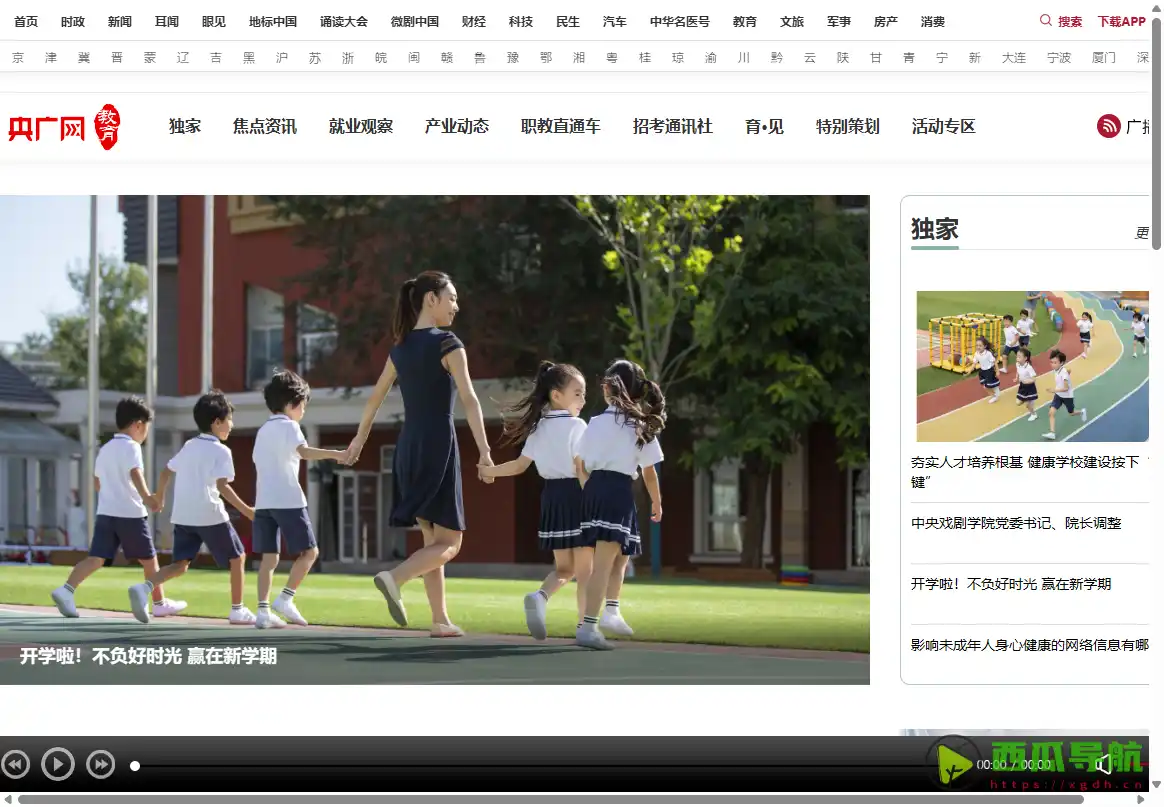
Task: Click the progress dot on the carousel slider
Action: point(135,767)
